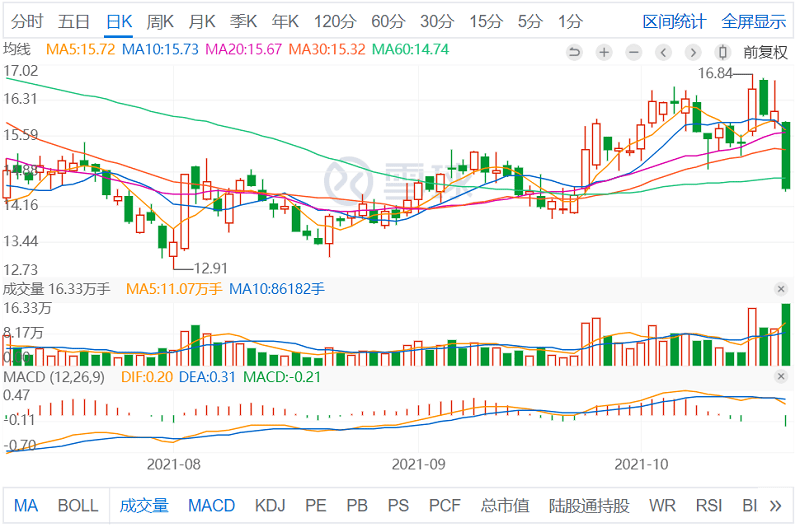This screenshot has width=800, height=532.
Task: Zoom out the chart with minus icon
Action: pos(634,51)
